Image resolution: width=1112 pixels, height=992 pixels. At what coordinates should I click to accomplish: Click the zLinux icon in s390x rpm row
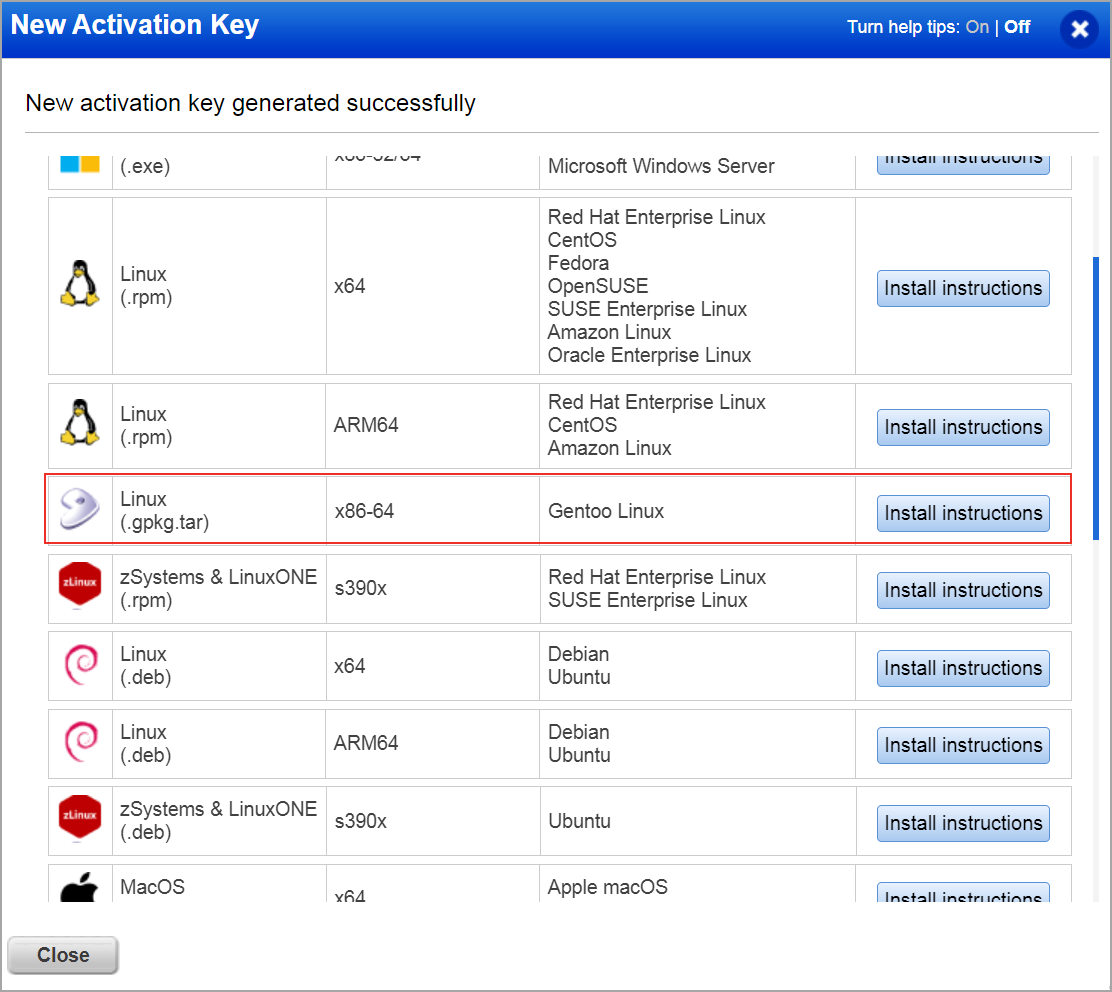pyautogui.click(x=80, y=588)
